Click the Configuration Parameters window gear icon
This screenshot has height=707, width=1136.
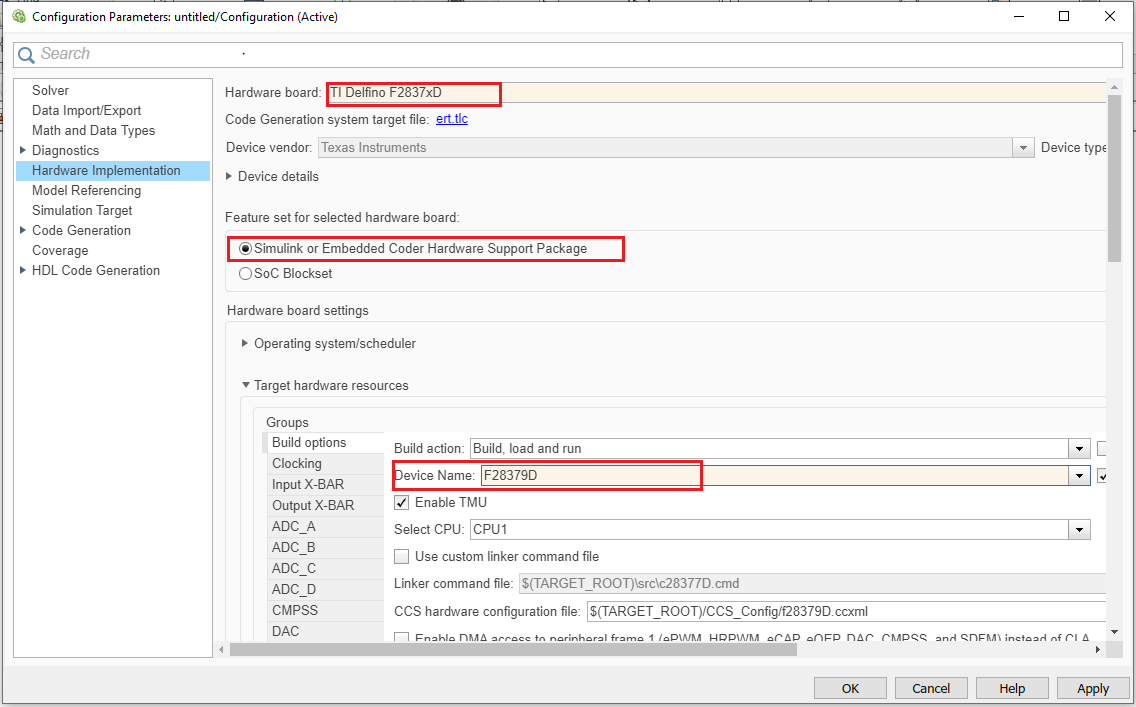point(19,16)
